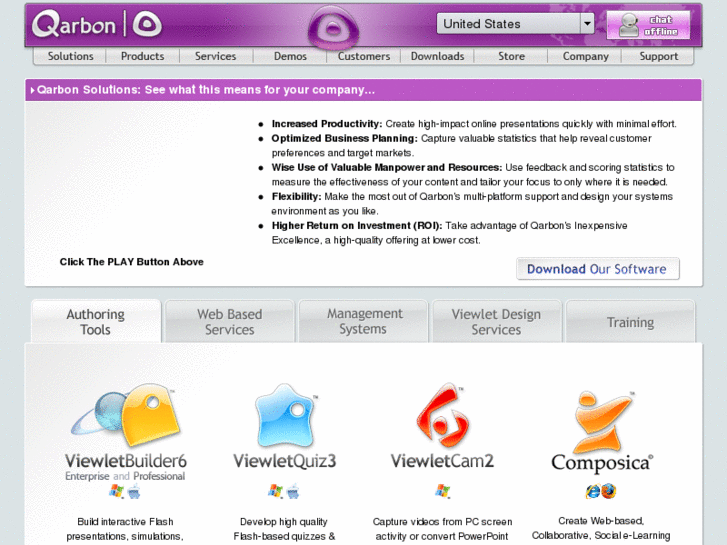
Task: Click Mac icon under ViewletQuiz3
Action: pos(293,491)
